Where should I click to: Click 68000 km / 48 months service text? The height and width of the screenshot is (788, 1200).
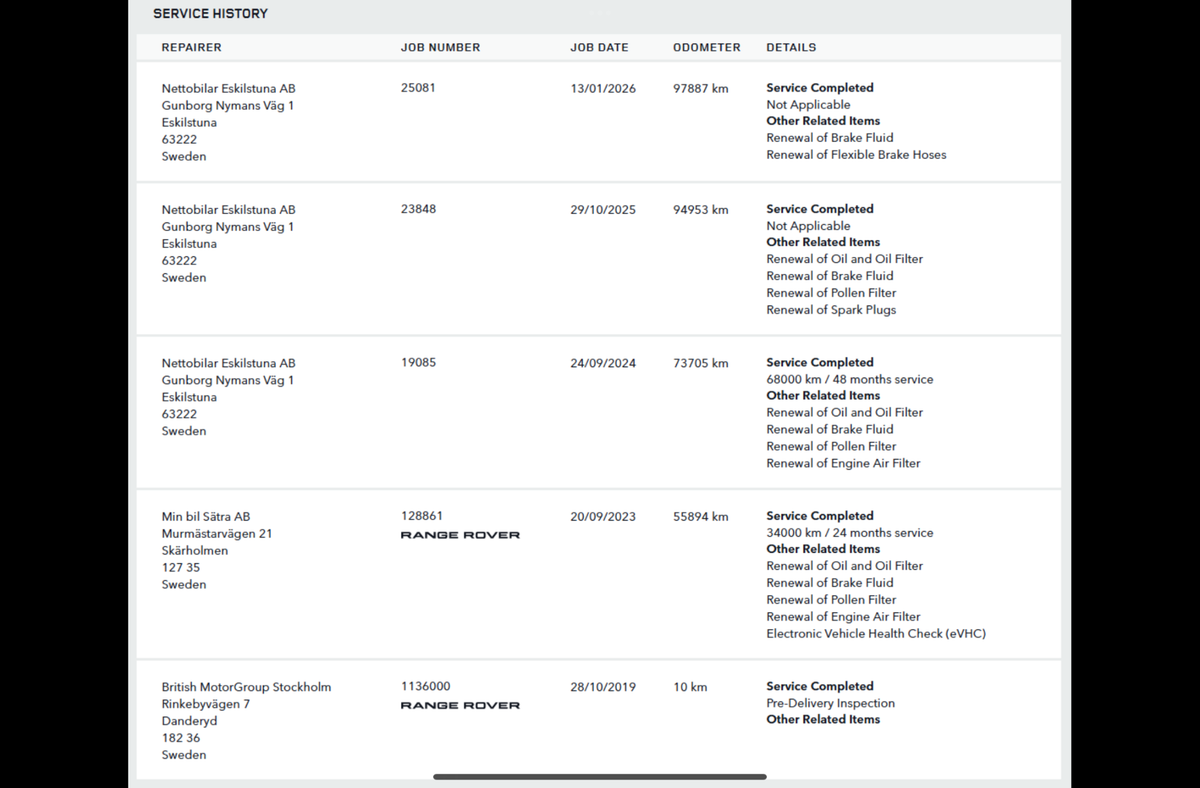850,380
